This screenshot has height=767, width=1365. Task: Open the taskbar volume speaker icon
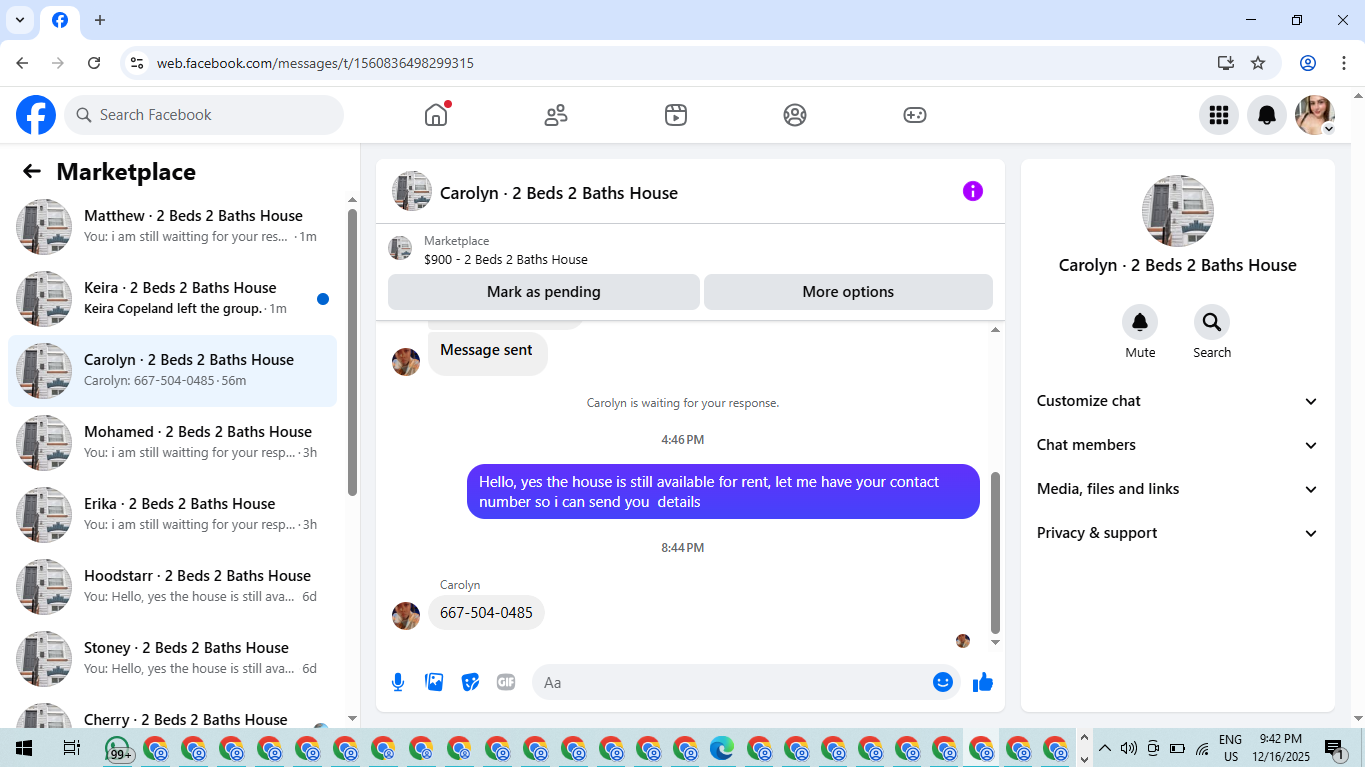pos(1129,748)
